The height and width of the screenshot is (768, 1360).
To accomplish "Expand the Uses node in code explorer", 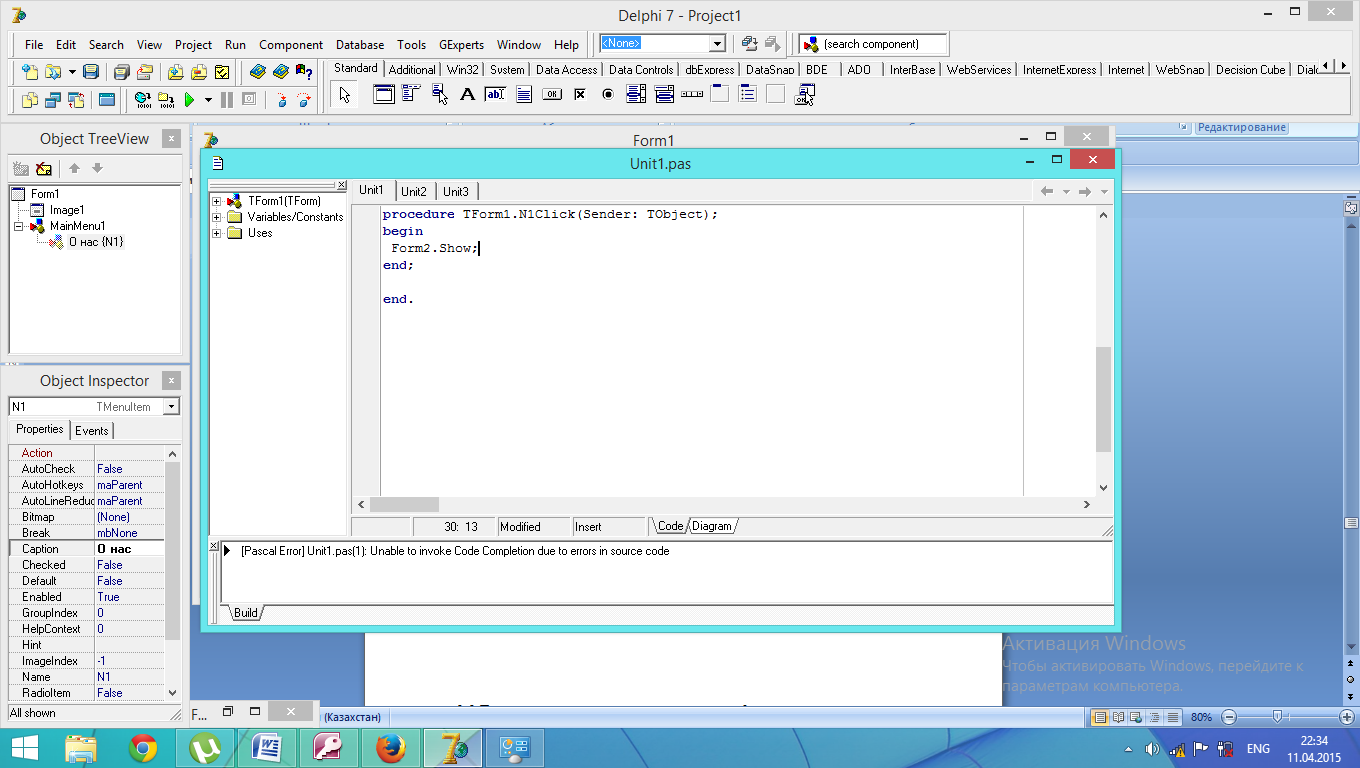I will pyautogui.click(x=216, y=233).
